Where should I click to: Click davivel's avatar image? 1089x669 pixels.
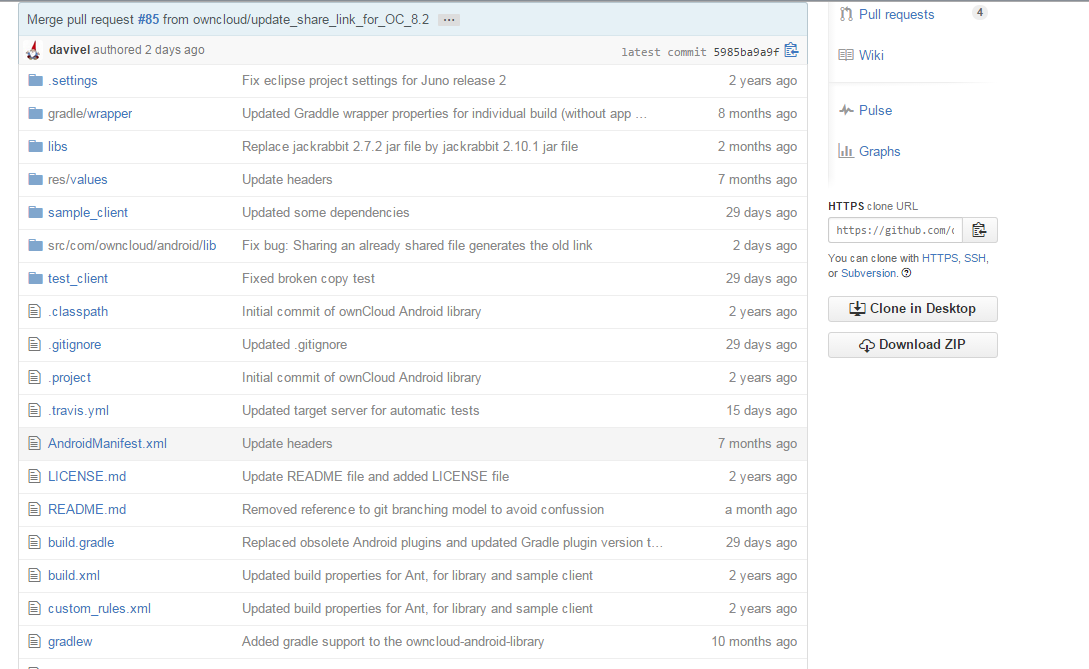33,50
